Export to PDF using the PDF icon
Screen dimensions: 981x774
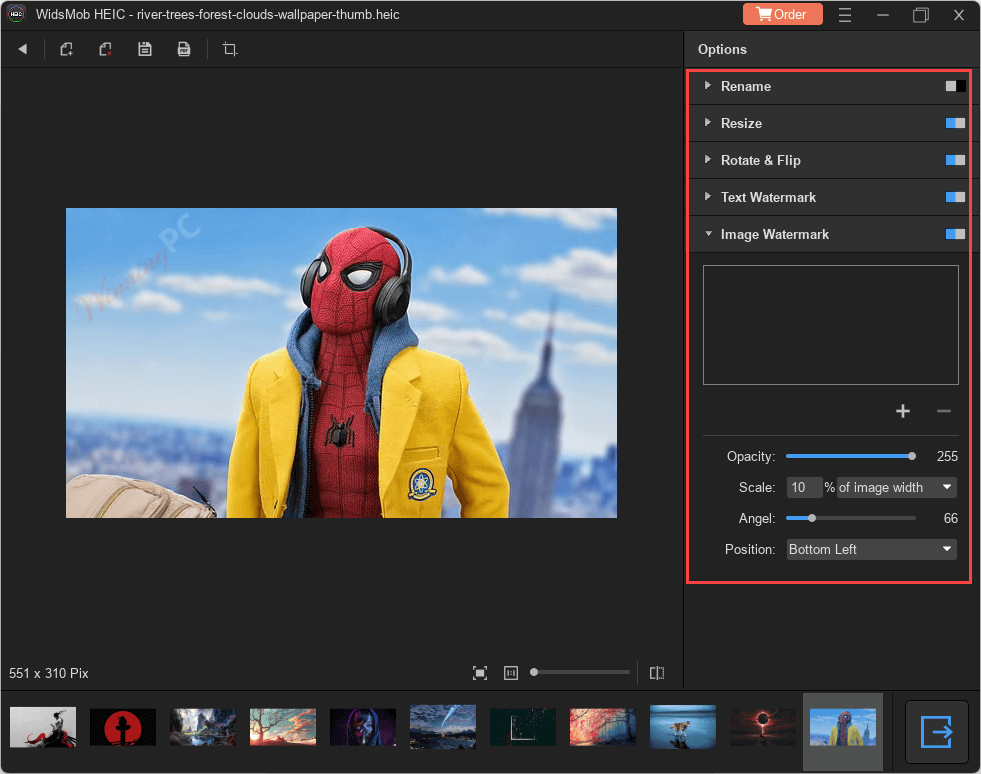click(x=183, y=49)
